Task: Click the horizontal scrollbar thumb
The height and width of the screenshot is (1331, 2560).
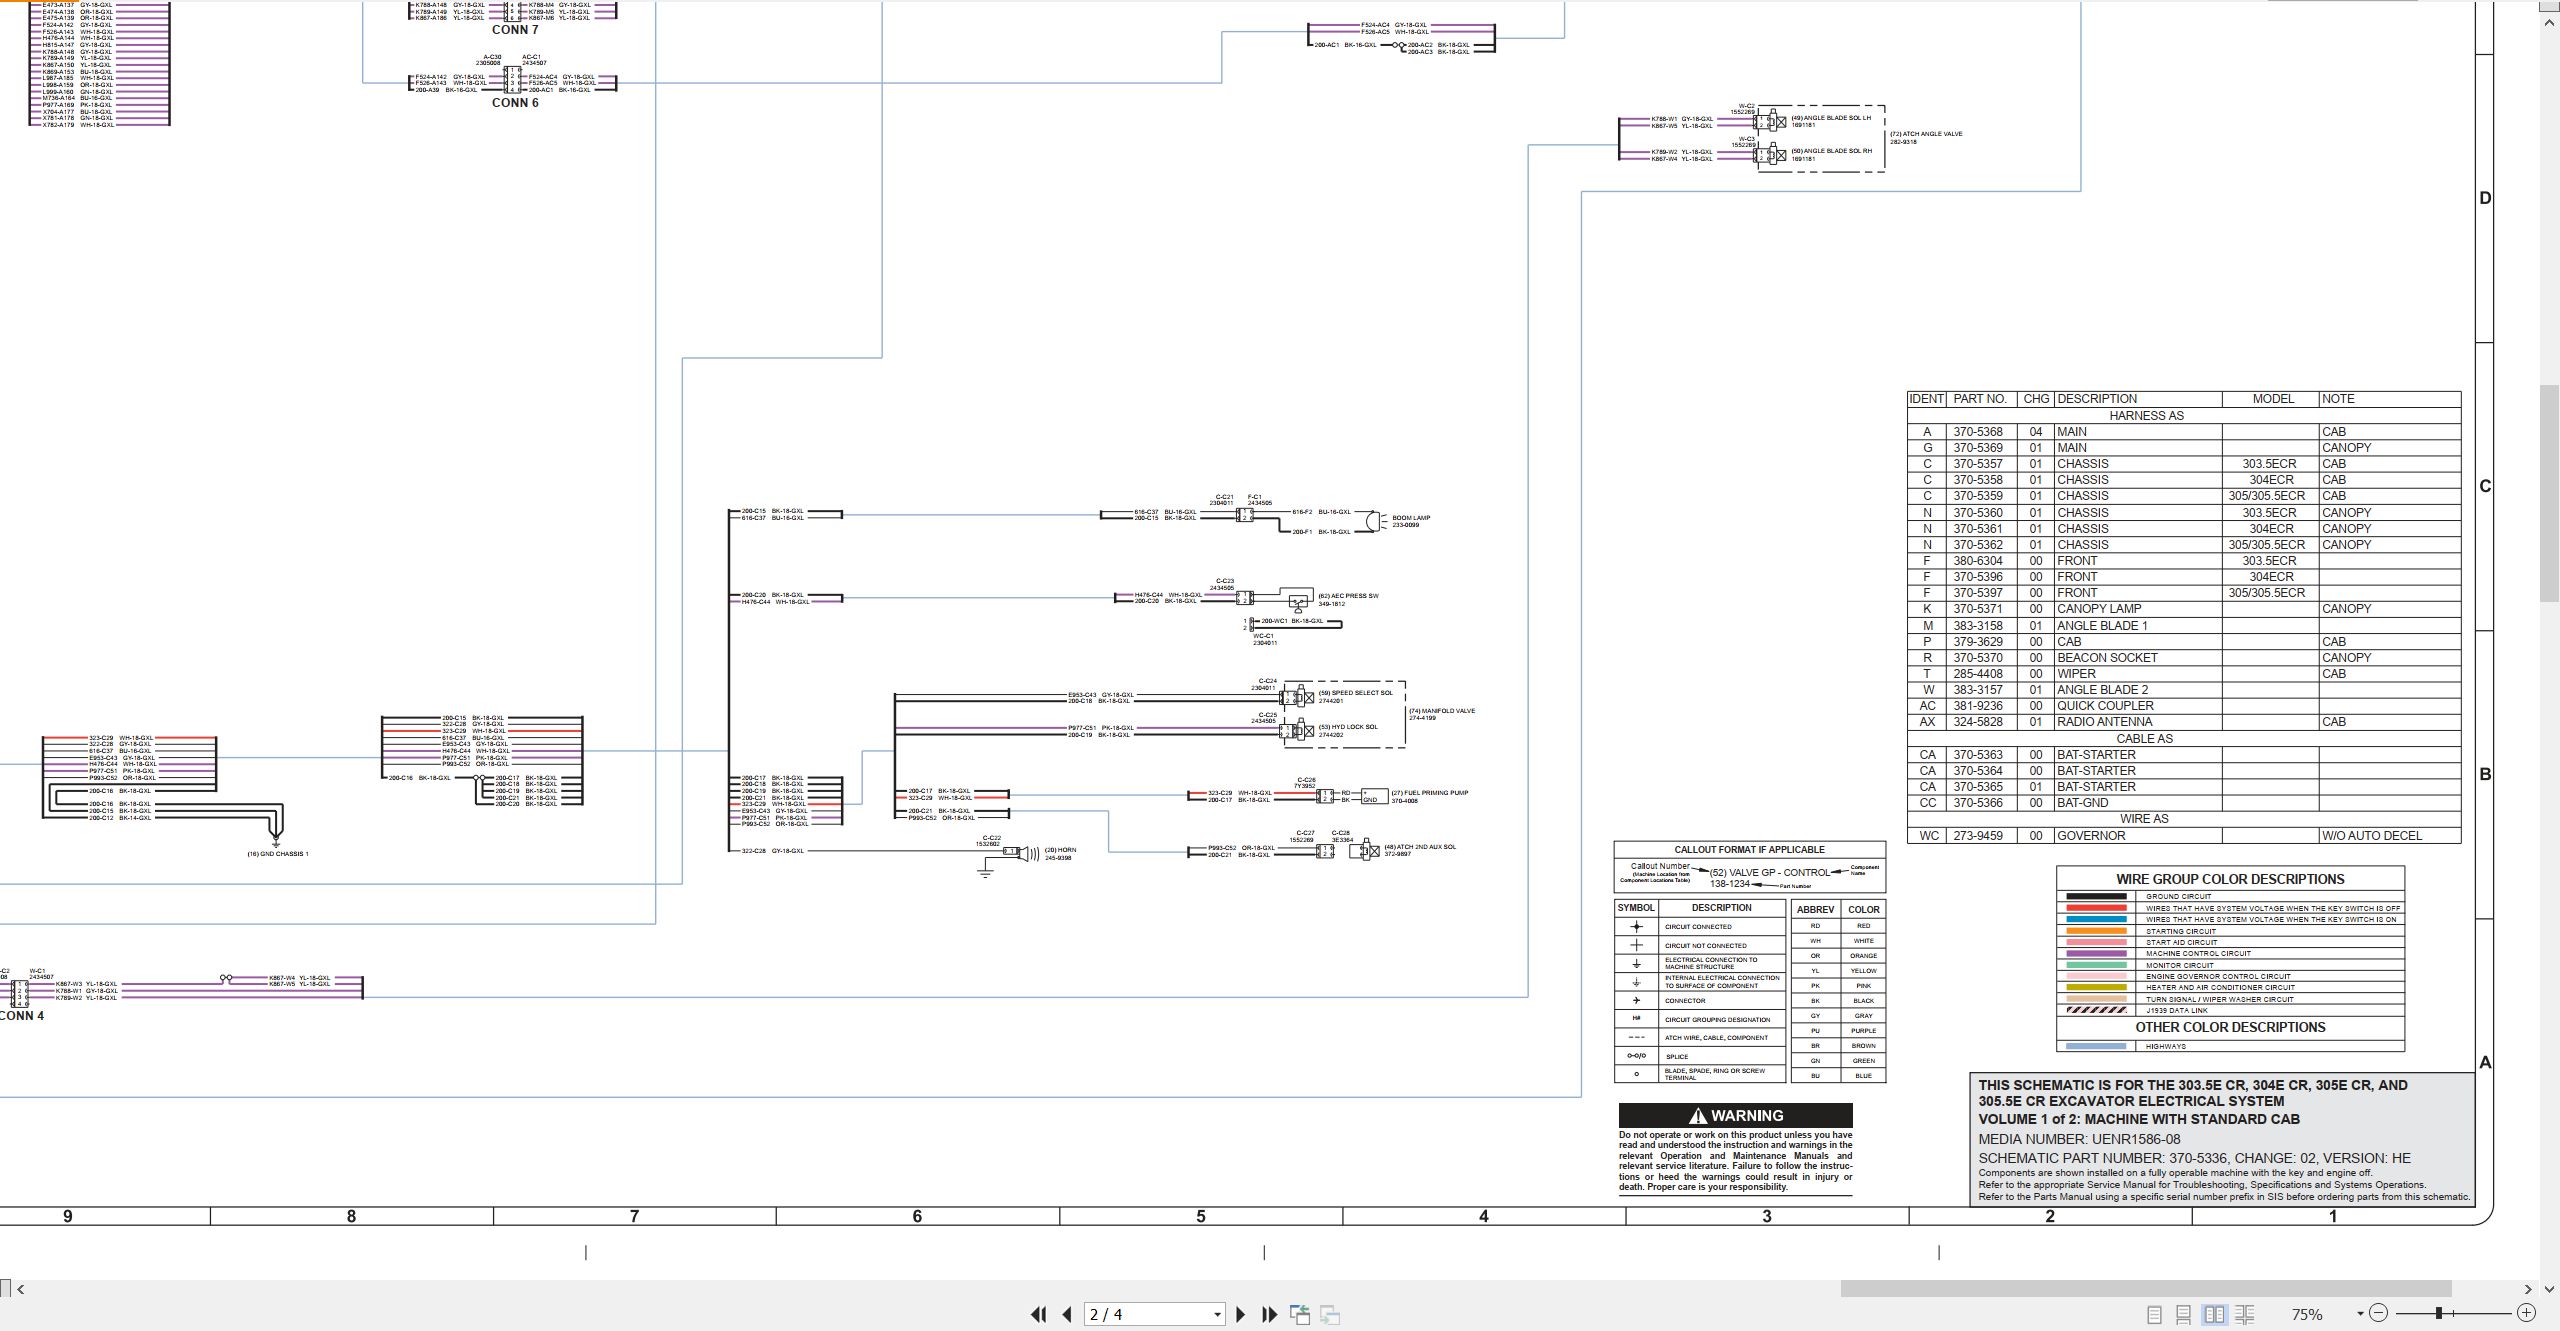Action: pyautogui.click(x=2146, y=1289)
